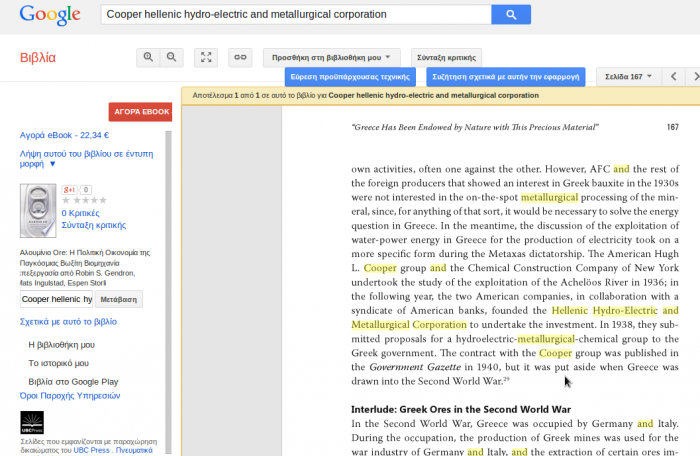Zoom out of the book page
Screen dimensions: 700x456
(x=171, y=57)
